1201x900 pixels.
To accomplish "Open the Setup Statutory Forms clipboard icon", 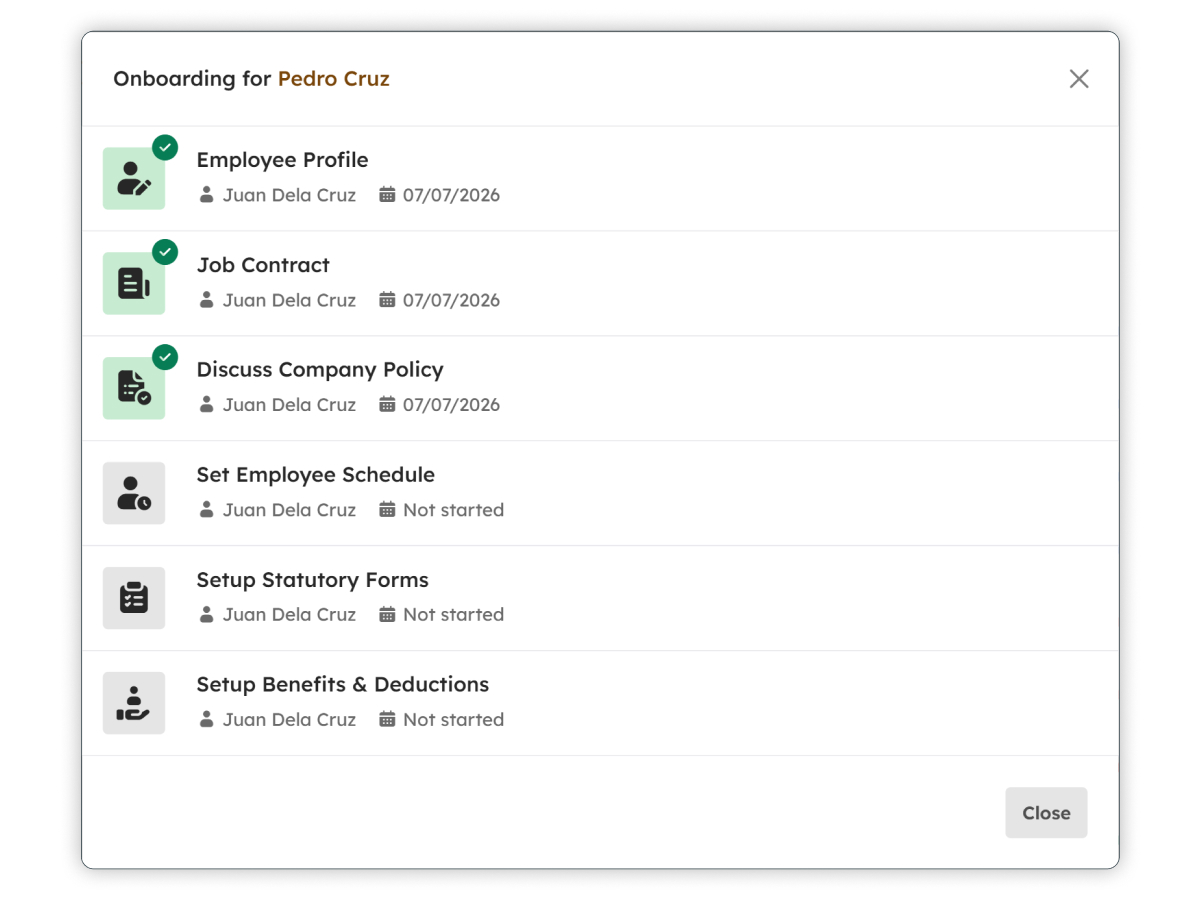I will 134,598.
